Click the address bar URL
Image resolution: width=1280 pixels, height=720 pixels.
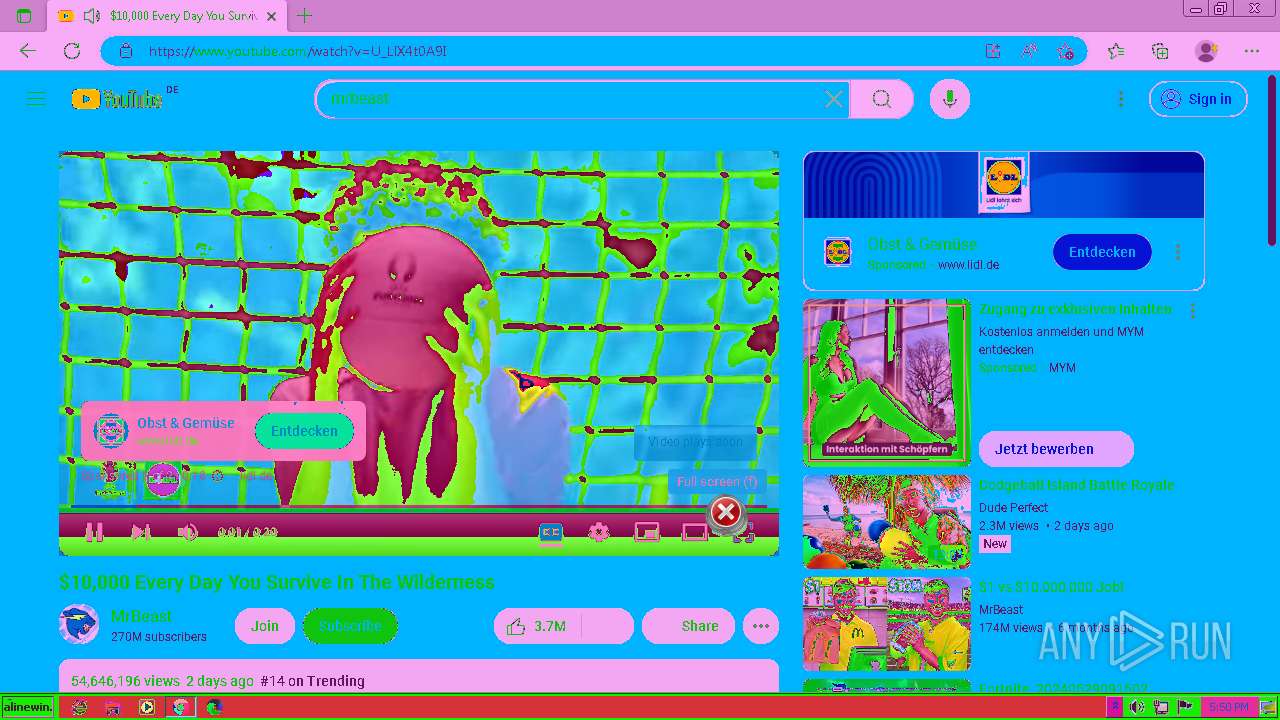click(x=297, y=51)
